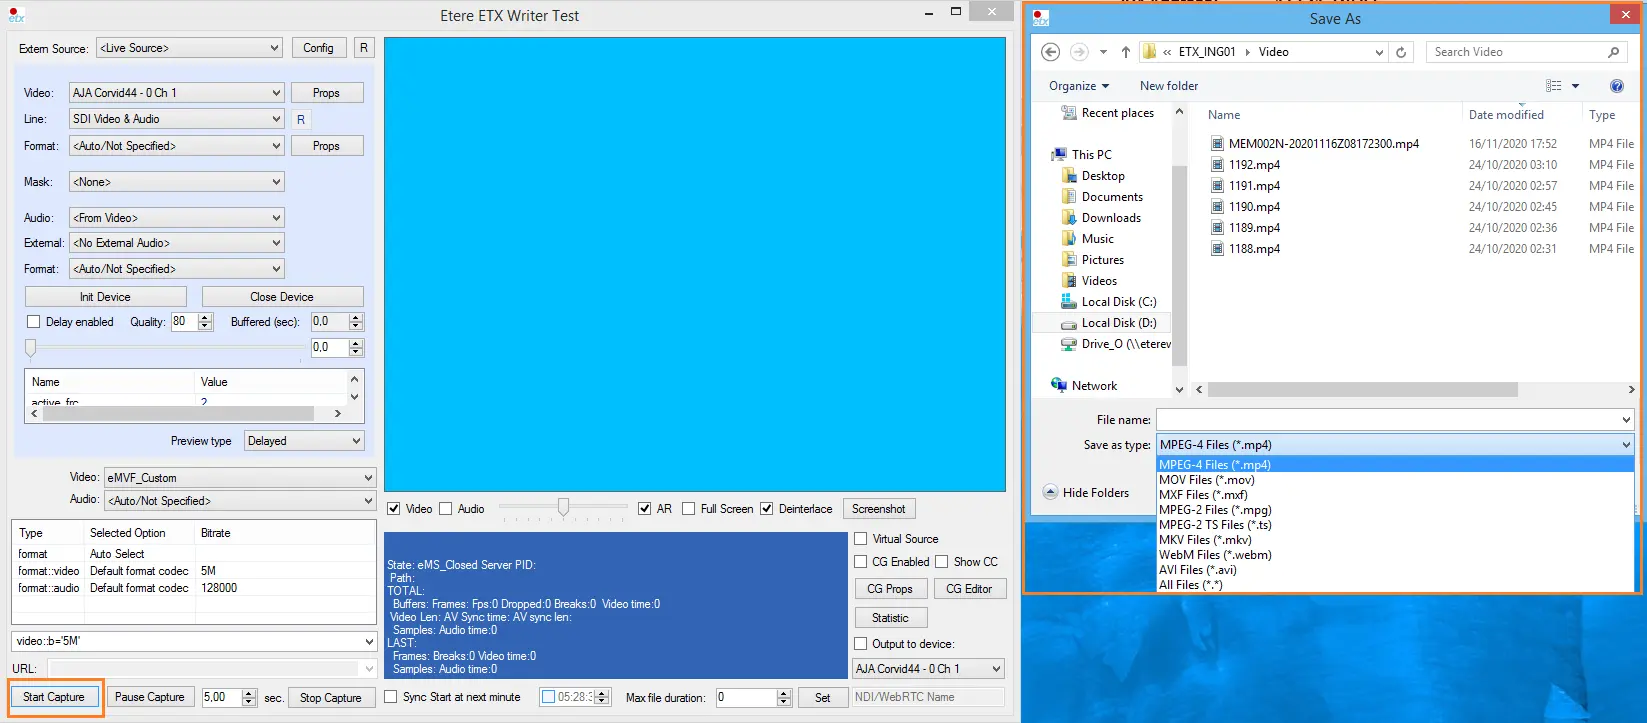
Task: Select MXF Files (*.mxf) option
Action: coord(1203,495)
